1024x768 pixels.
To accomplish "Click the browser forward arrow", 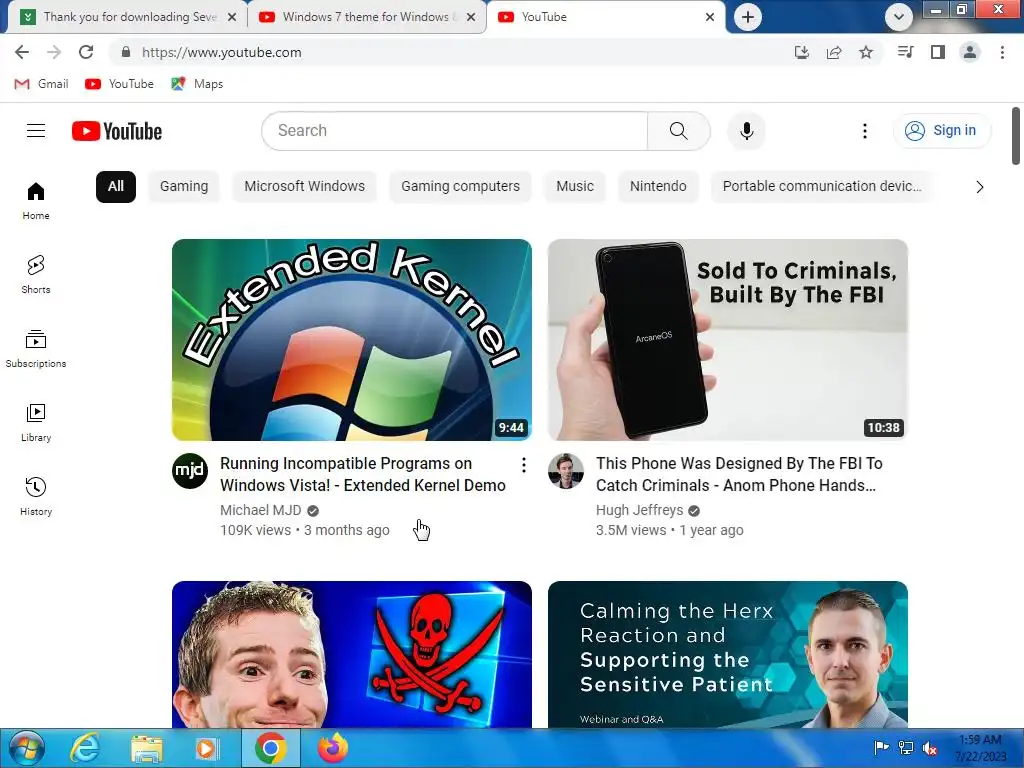I will (x=54, y=52).
